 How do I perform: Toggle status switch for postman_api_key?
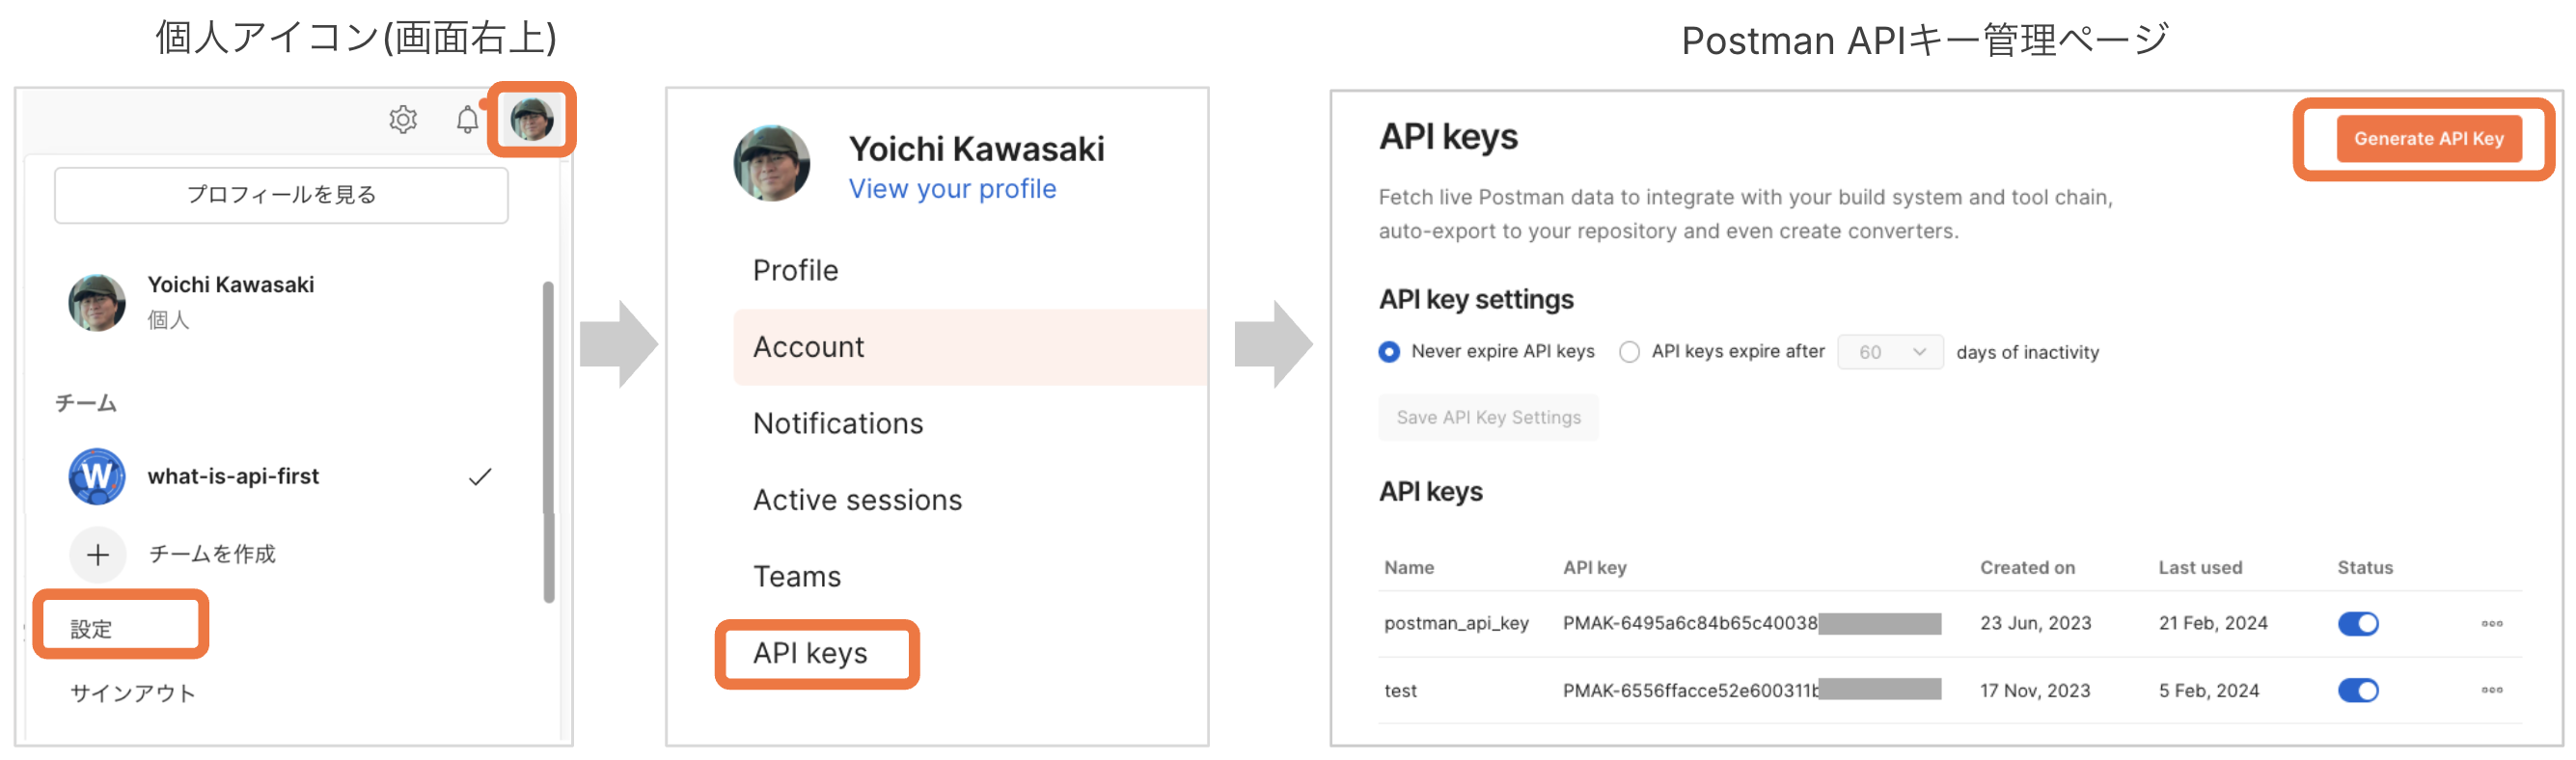2358,623
